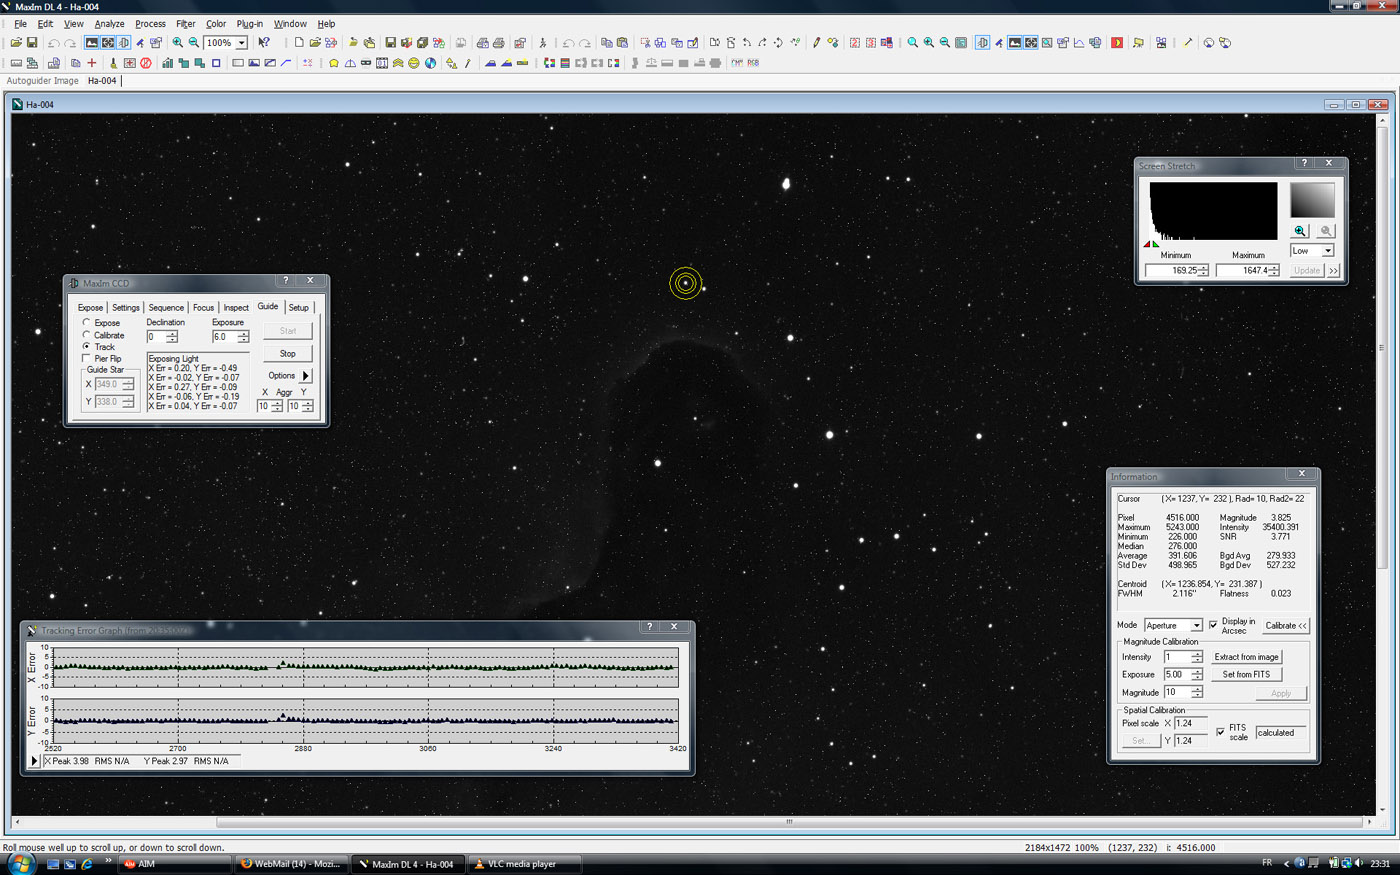Expand the Options arrow in guide tab
This screenshot has height=875, width=1400.
pos(306,376)
